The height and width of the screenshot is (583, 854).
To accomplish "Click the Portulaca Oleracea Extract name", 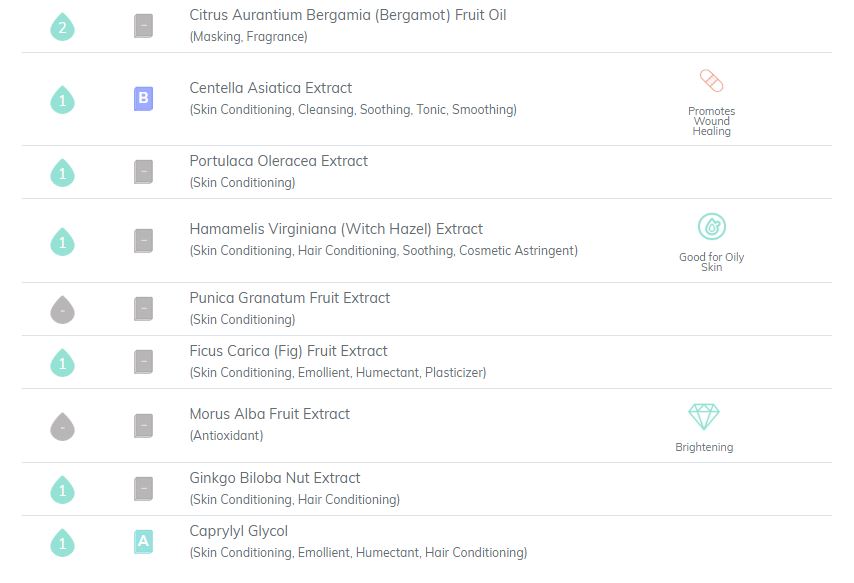I will pos(278,161).
